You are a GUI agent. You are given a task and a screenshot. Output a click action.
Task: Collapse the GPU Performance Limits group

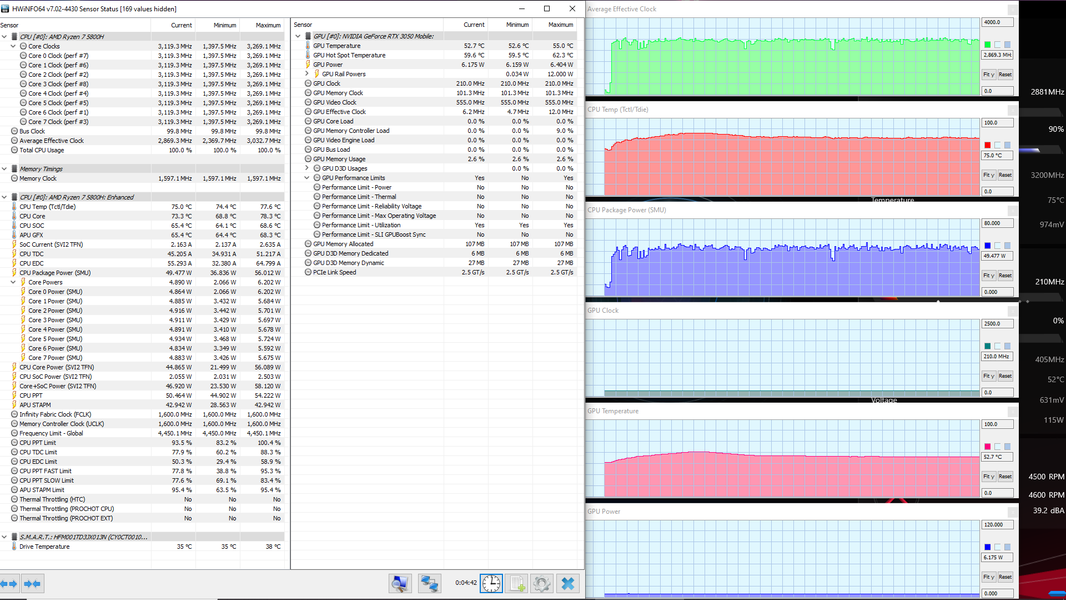[307, 178]
